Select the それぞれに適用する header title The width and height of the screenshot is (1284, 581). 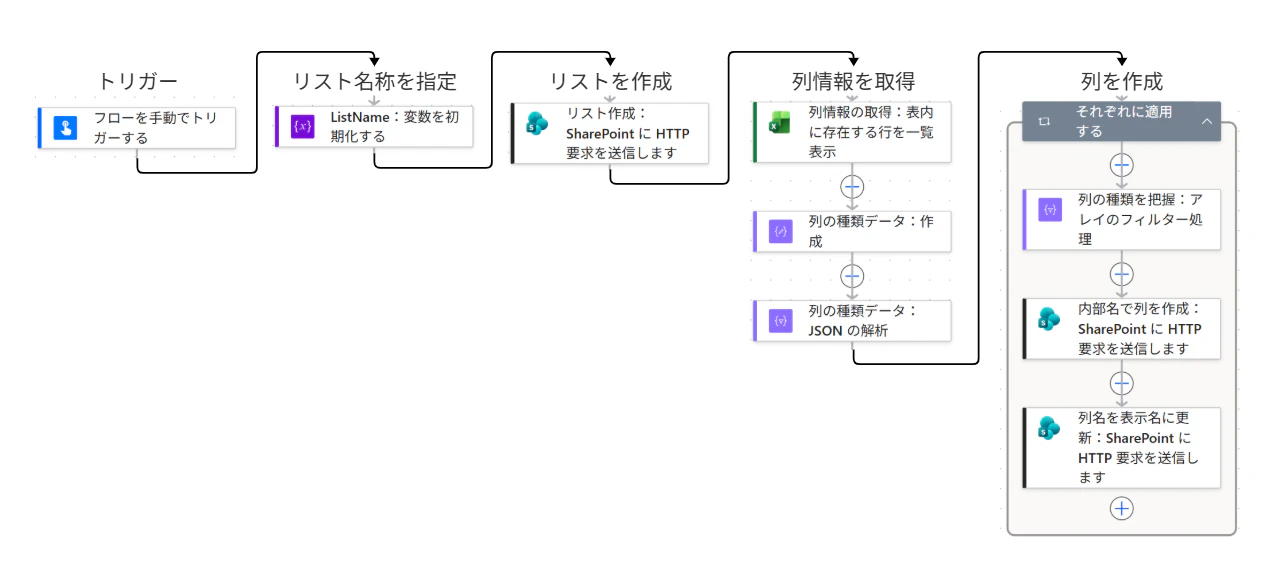click(x=1124, y=121)
